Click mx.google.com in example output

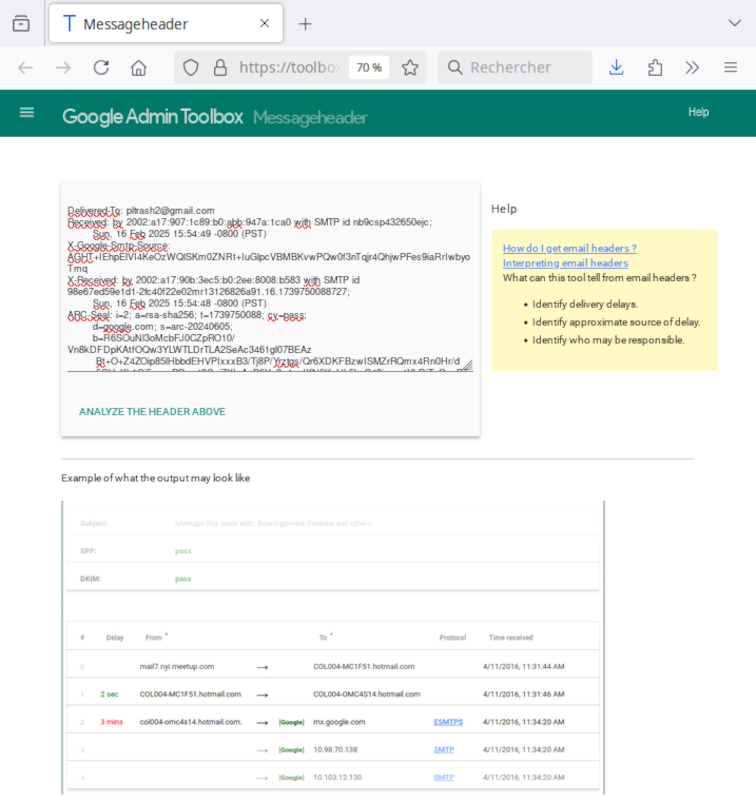pos(339,722)
